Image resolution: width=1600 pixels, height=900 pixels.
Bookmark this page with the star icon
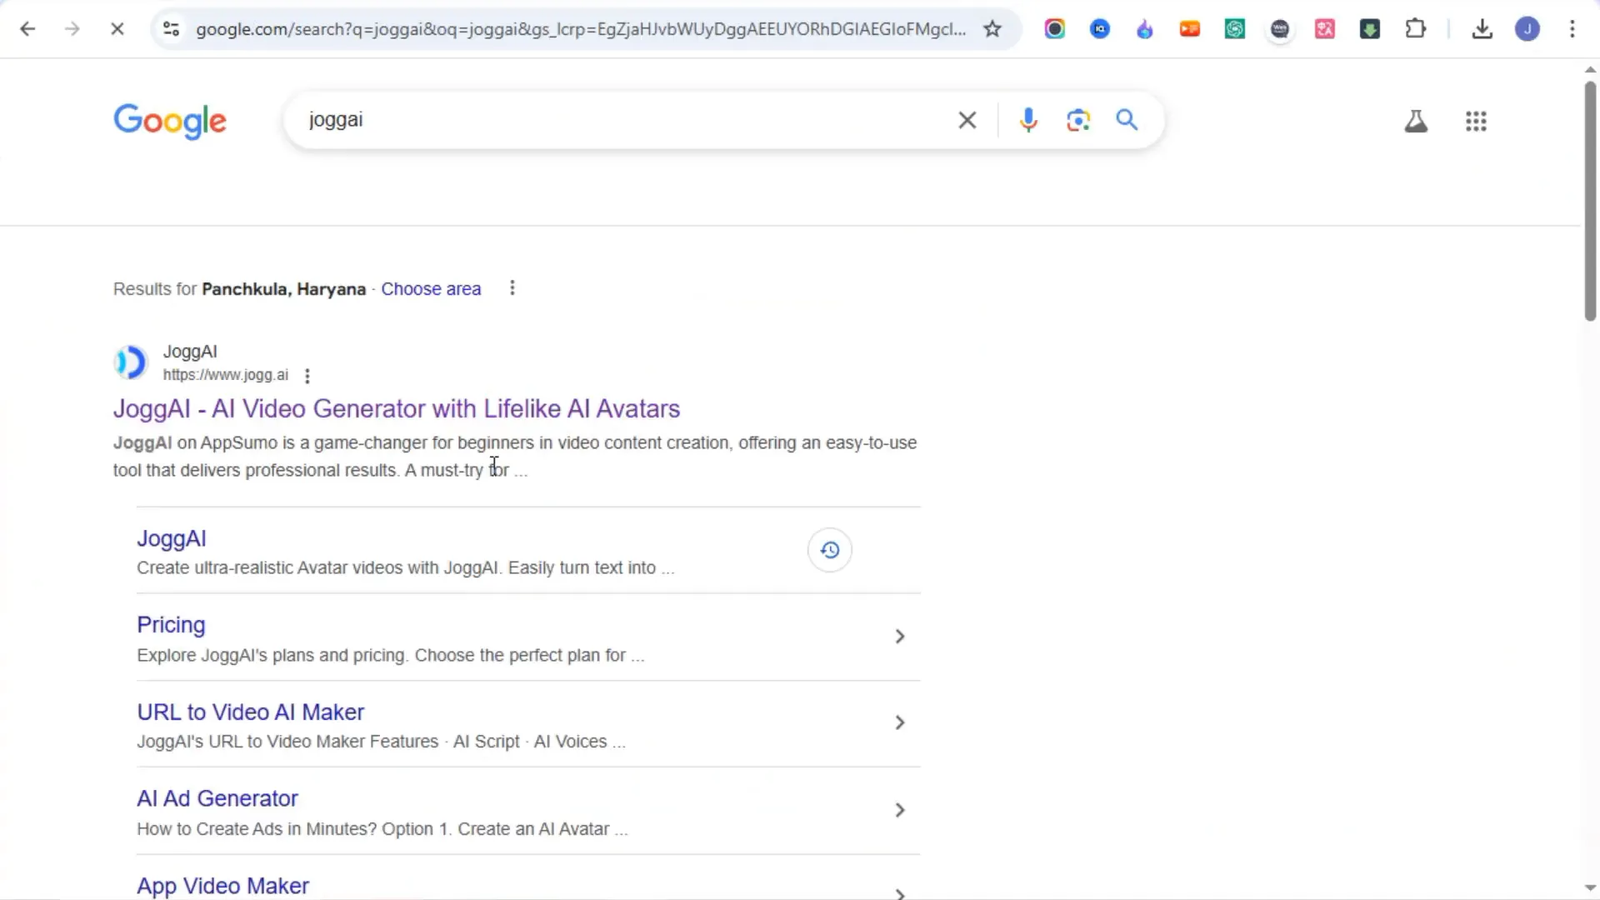point(992,29)
